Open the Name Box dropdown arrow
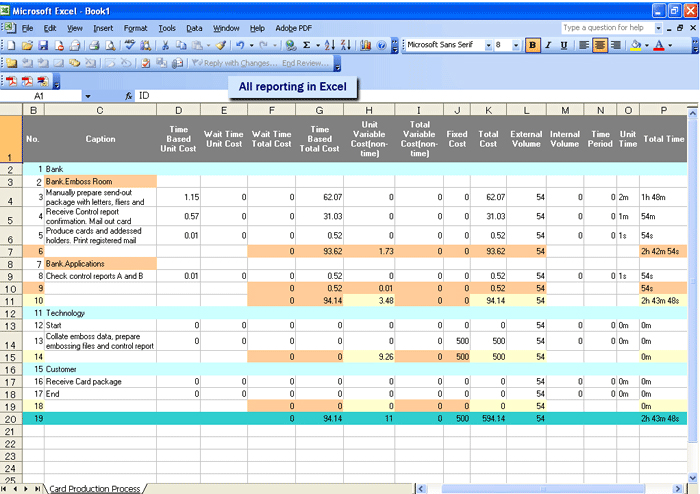This screenshot has height=494, width=700. pyautogui.click(x=88, y=96)
